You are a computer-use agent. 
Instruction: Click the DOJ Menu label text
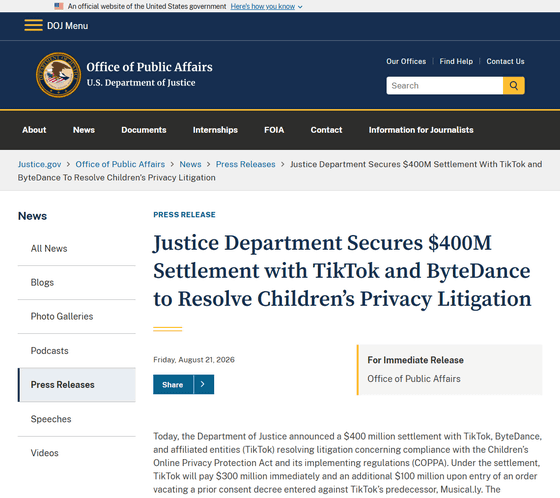[68, 26]
